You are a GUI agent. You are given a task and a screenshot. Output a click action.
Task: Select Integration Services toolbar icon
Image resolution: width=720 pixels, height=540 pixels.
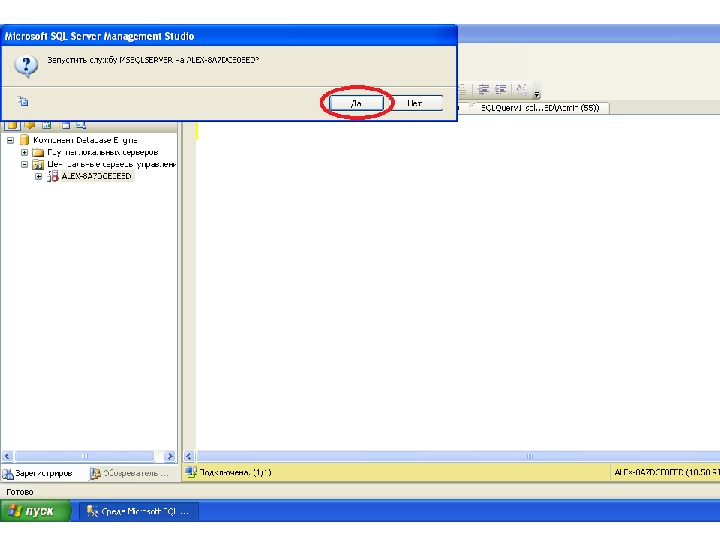click(81, 125)
